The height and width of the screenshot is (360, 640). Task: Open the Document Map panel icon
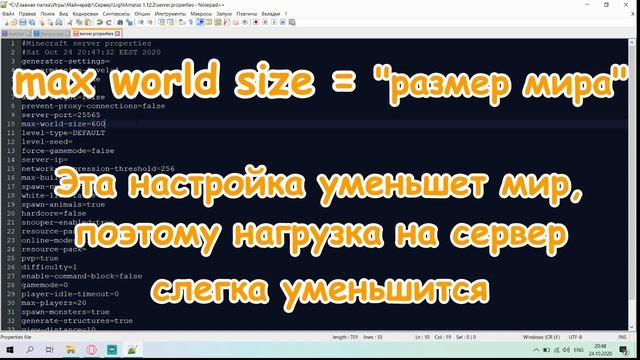218,22
